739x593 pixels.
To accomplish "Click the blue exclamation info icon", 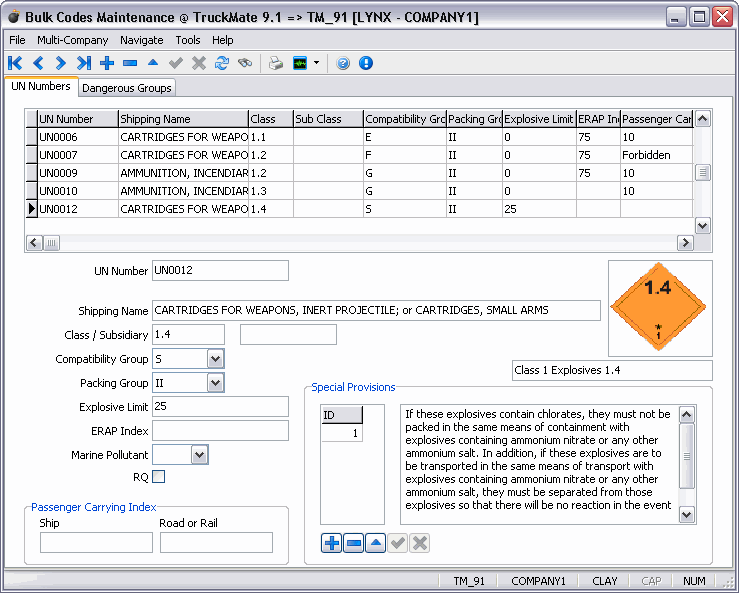I will 366,63.
